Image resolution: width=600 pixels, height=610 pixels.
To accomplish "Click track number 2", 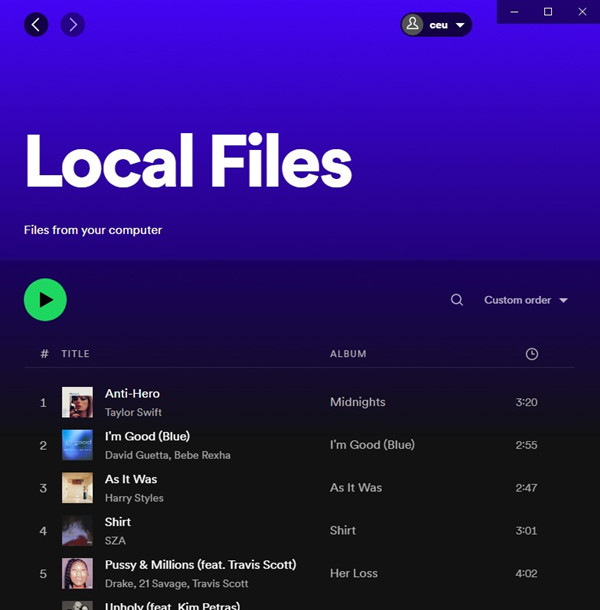I will click(43, 445).
